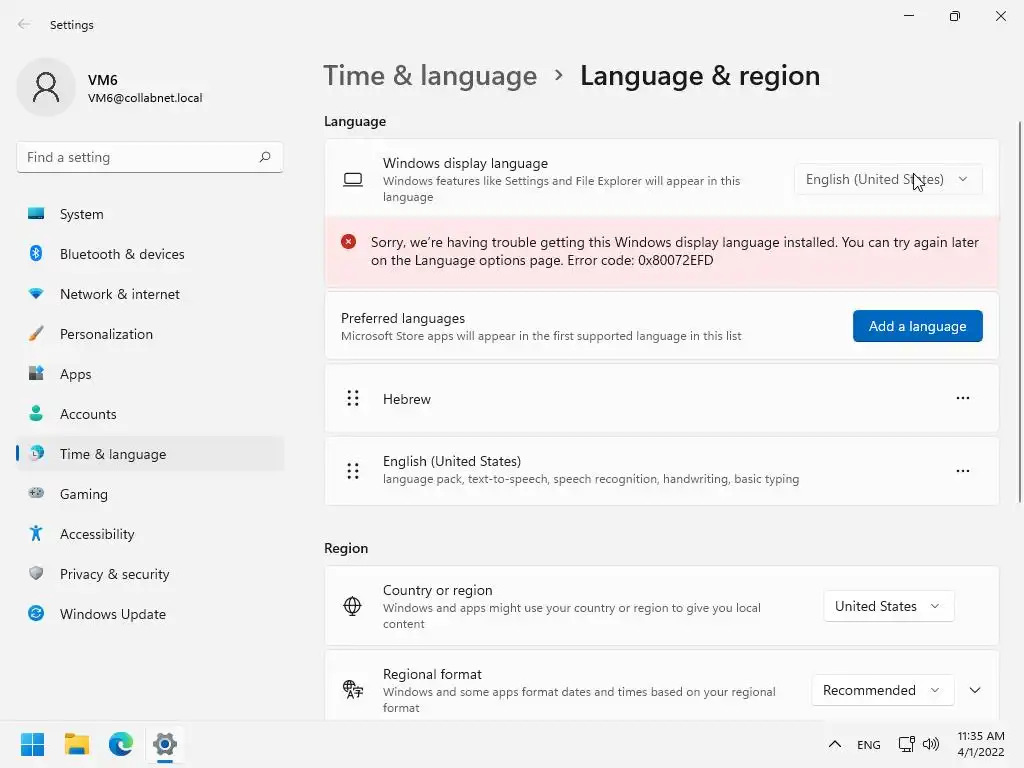
Task: Click the Accessibility figure icon in sidebar
Action: point(36,534)
